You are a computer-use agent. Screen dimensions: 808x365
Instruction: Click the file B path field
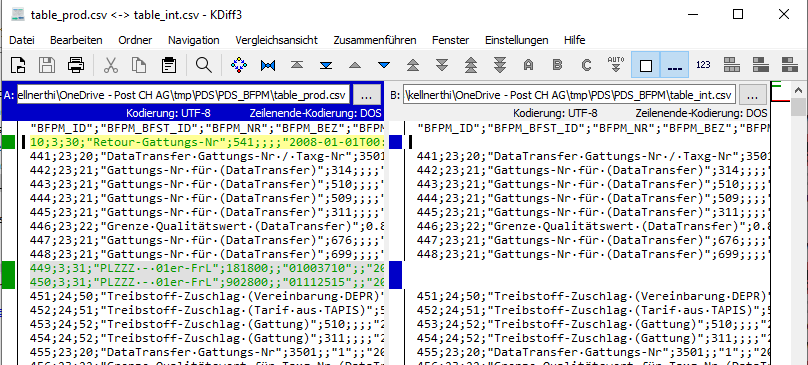(x=569, y=95)
